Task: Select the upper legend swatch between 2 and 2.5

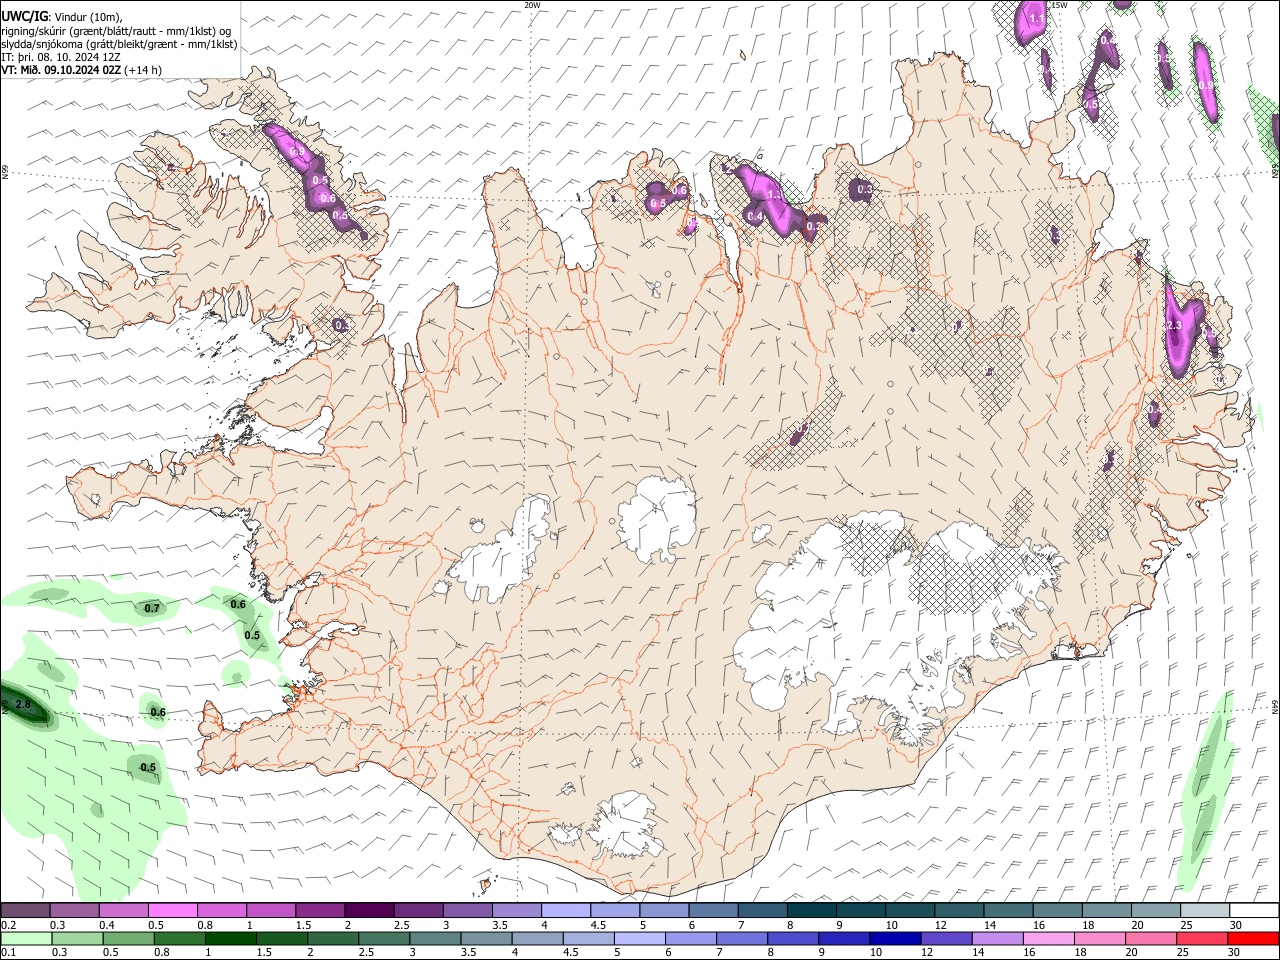Action: [369, 911]
